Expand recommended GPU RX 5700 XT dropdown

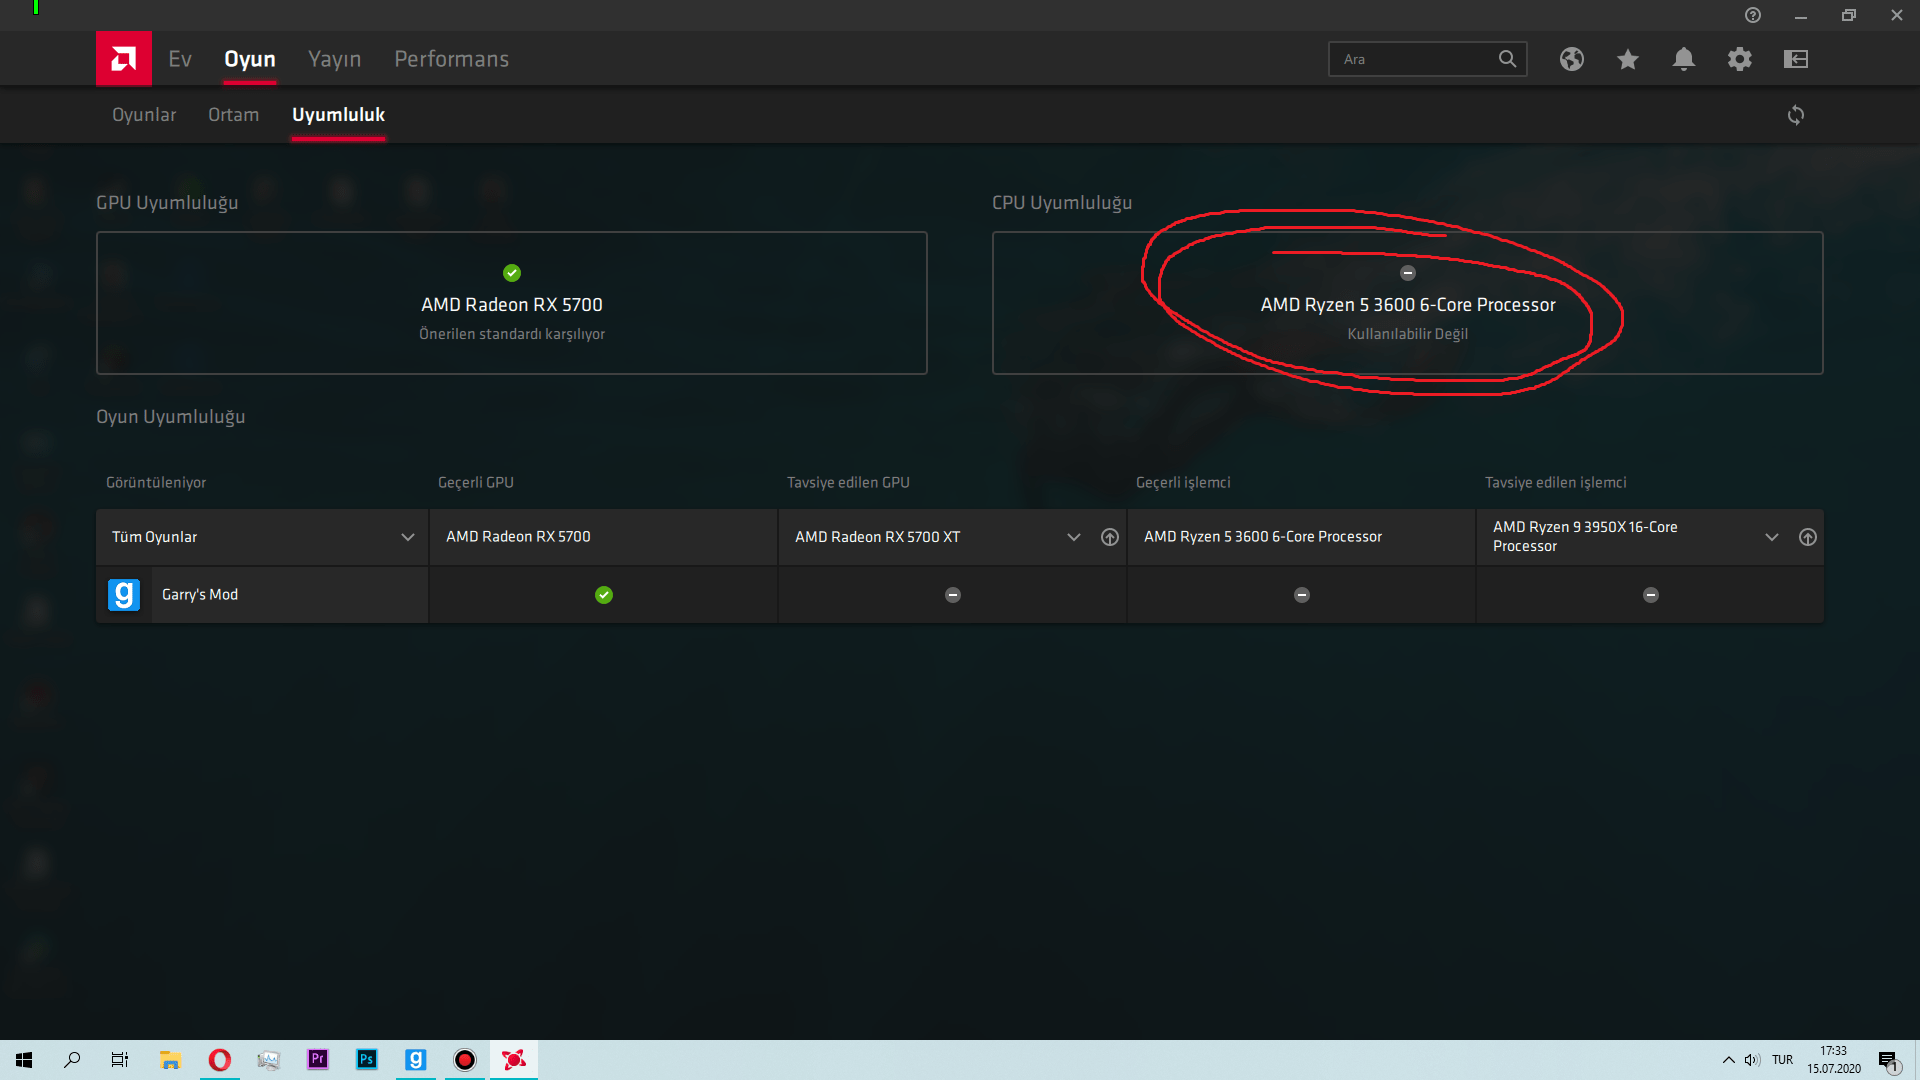tap(1073, 537)
